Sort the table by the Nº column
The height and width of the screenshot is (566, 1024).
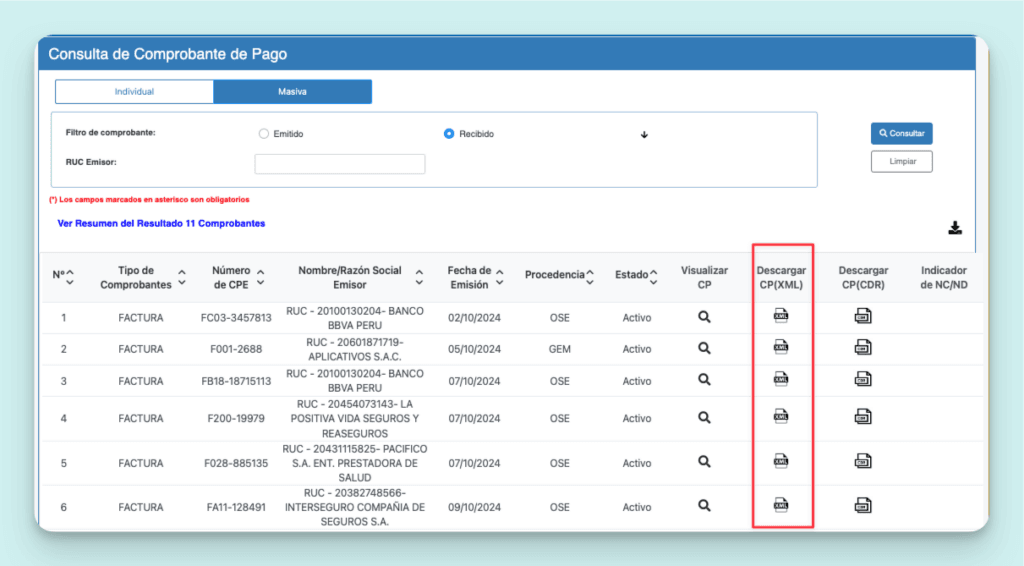(x=70, y=277)
